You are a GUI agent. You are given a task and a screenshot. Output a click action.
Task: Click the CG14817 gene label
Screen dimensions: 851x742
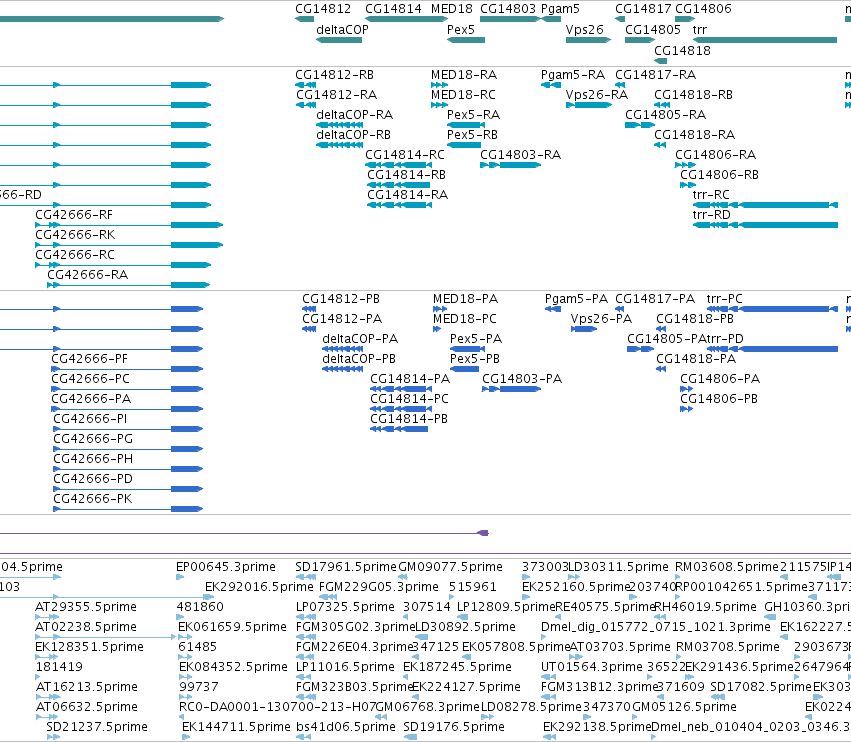tap(643, 9)
